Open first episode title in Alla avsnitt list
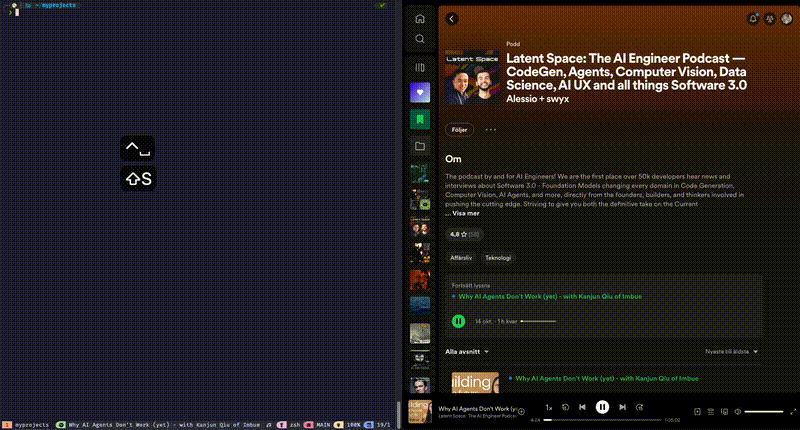This screenshot has width=800, height=430. tap(607, 378)
